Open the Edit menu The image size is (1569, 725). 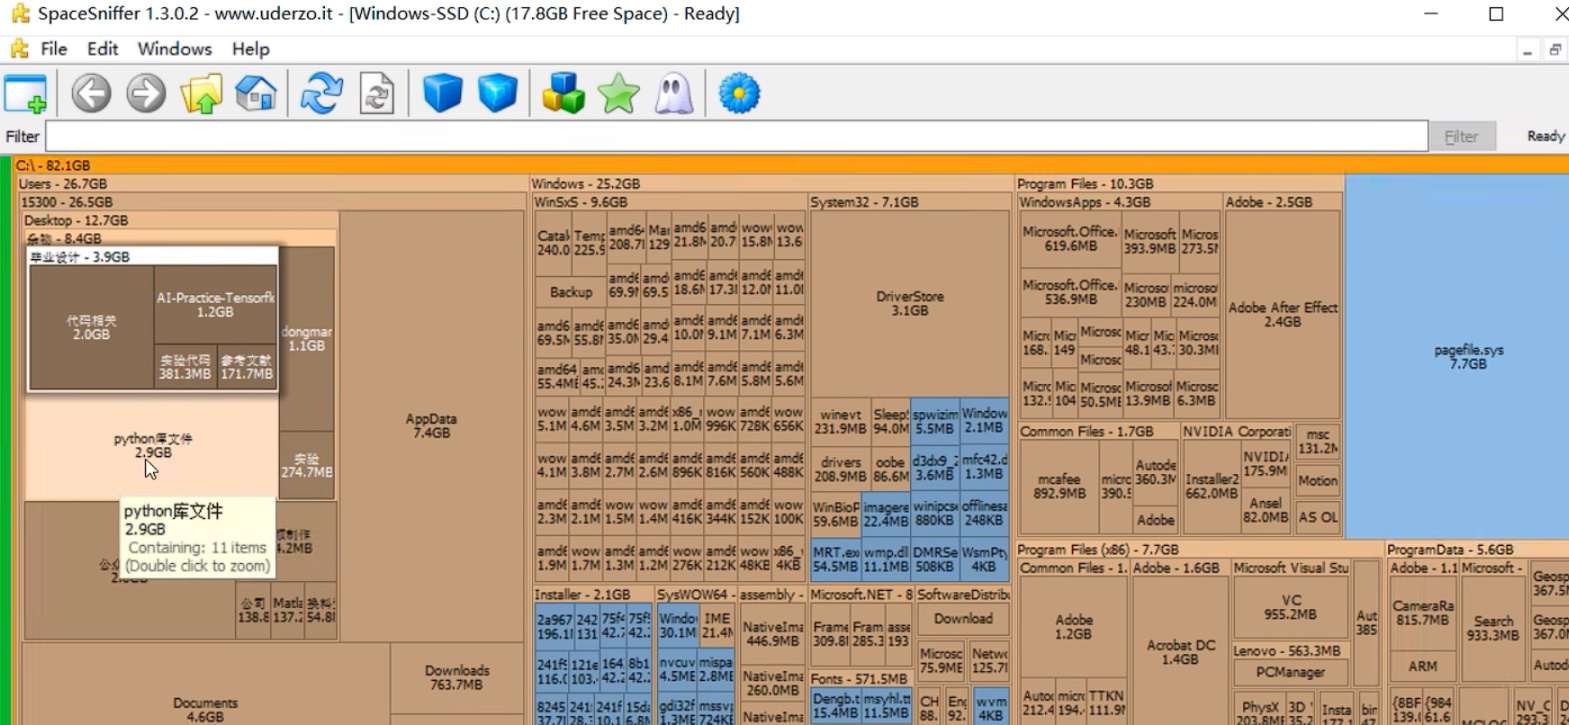102,49
